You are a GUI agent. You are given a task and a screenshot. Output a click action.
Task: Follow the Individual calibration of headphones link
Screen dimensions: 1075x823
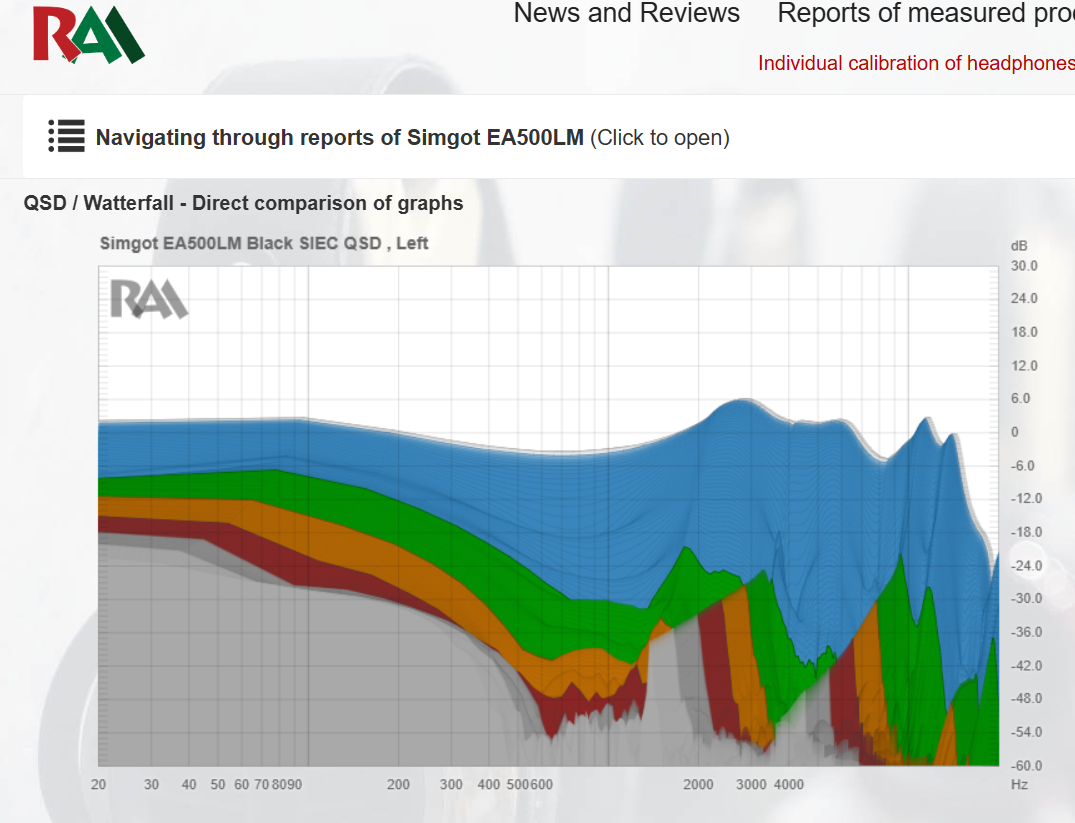pyautogui.click(x=916, y=63)
